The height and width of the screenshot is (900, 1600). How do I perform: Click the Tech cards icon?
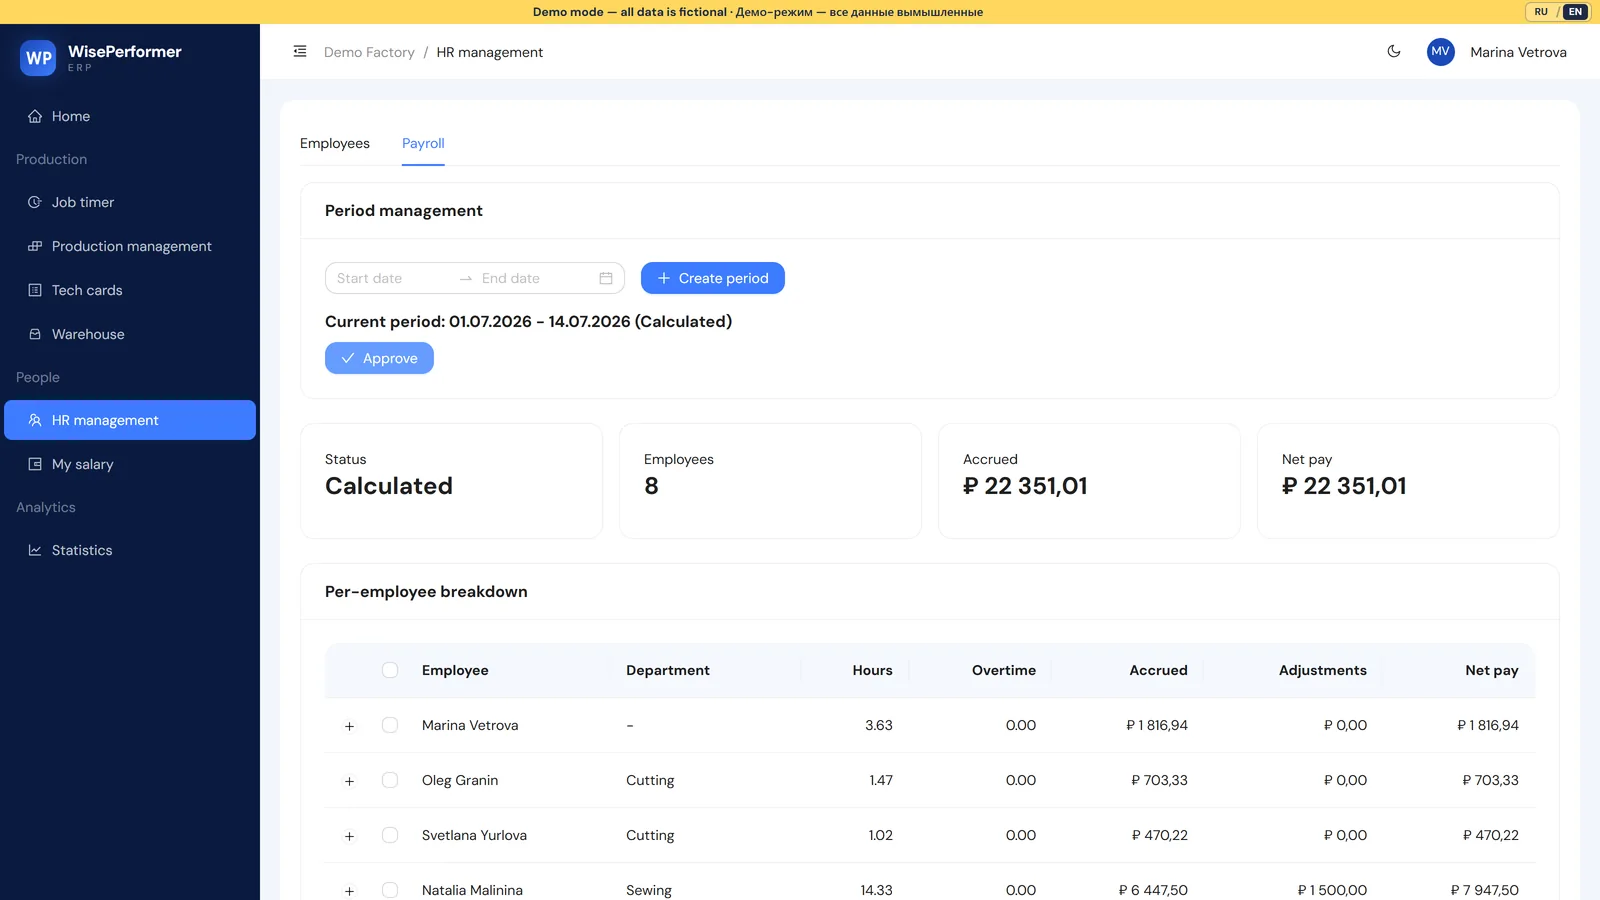pyautogui.click(x=35, y=290)
